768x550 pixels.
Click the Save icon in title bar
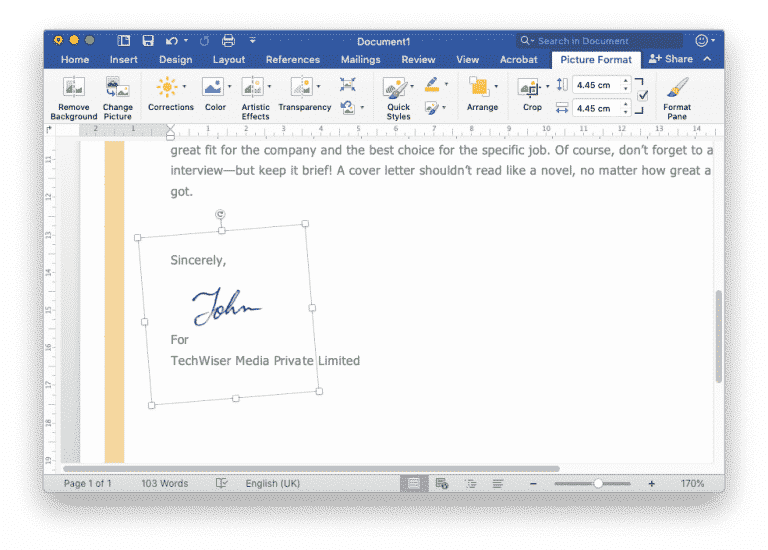pos(148,41)
